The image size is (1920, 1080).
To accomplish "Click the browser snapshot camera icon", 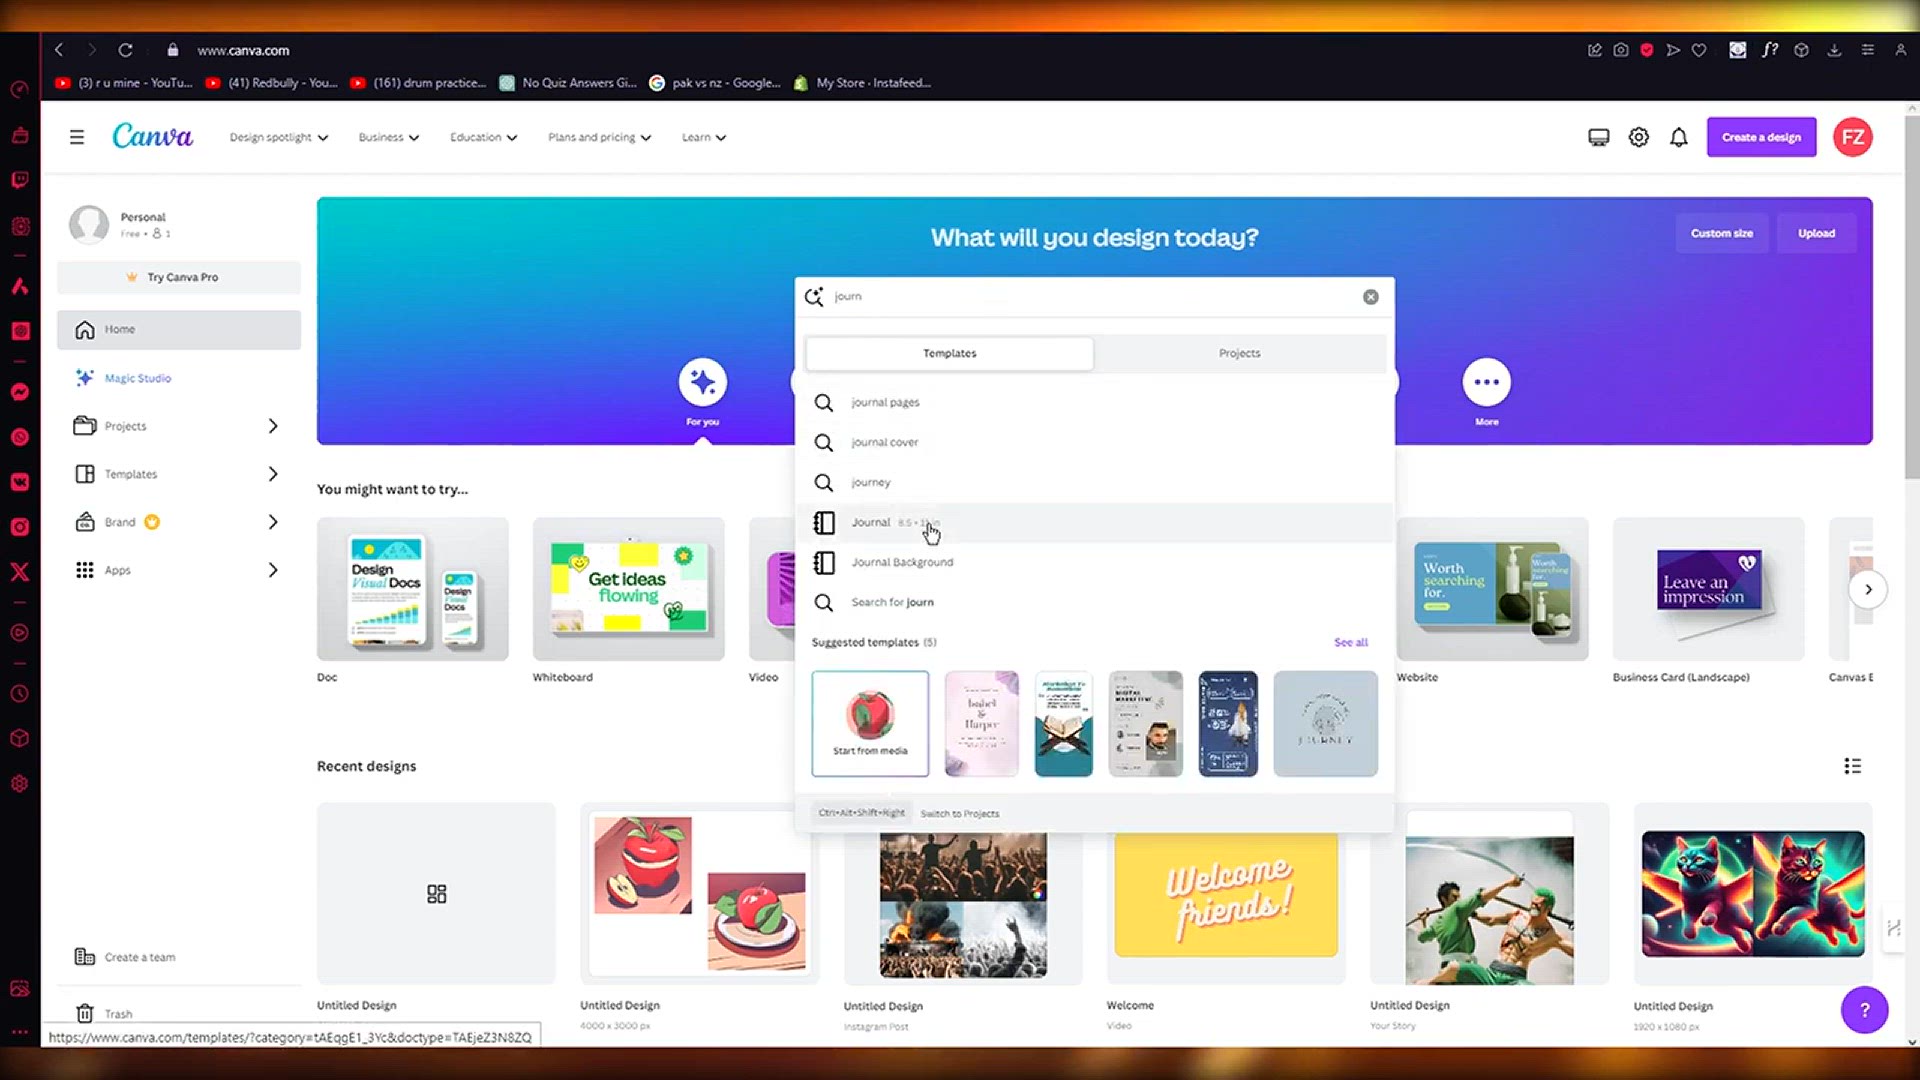I will (x=1621, y=50).
